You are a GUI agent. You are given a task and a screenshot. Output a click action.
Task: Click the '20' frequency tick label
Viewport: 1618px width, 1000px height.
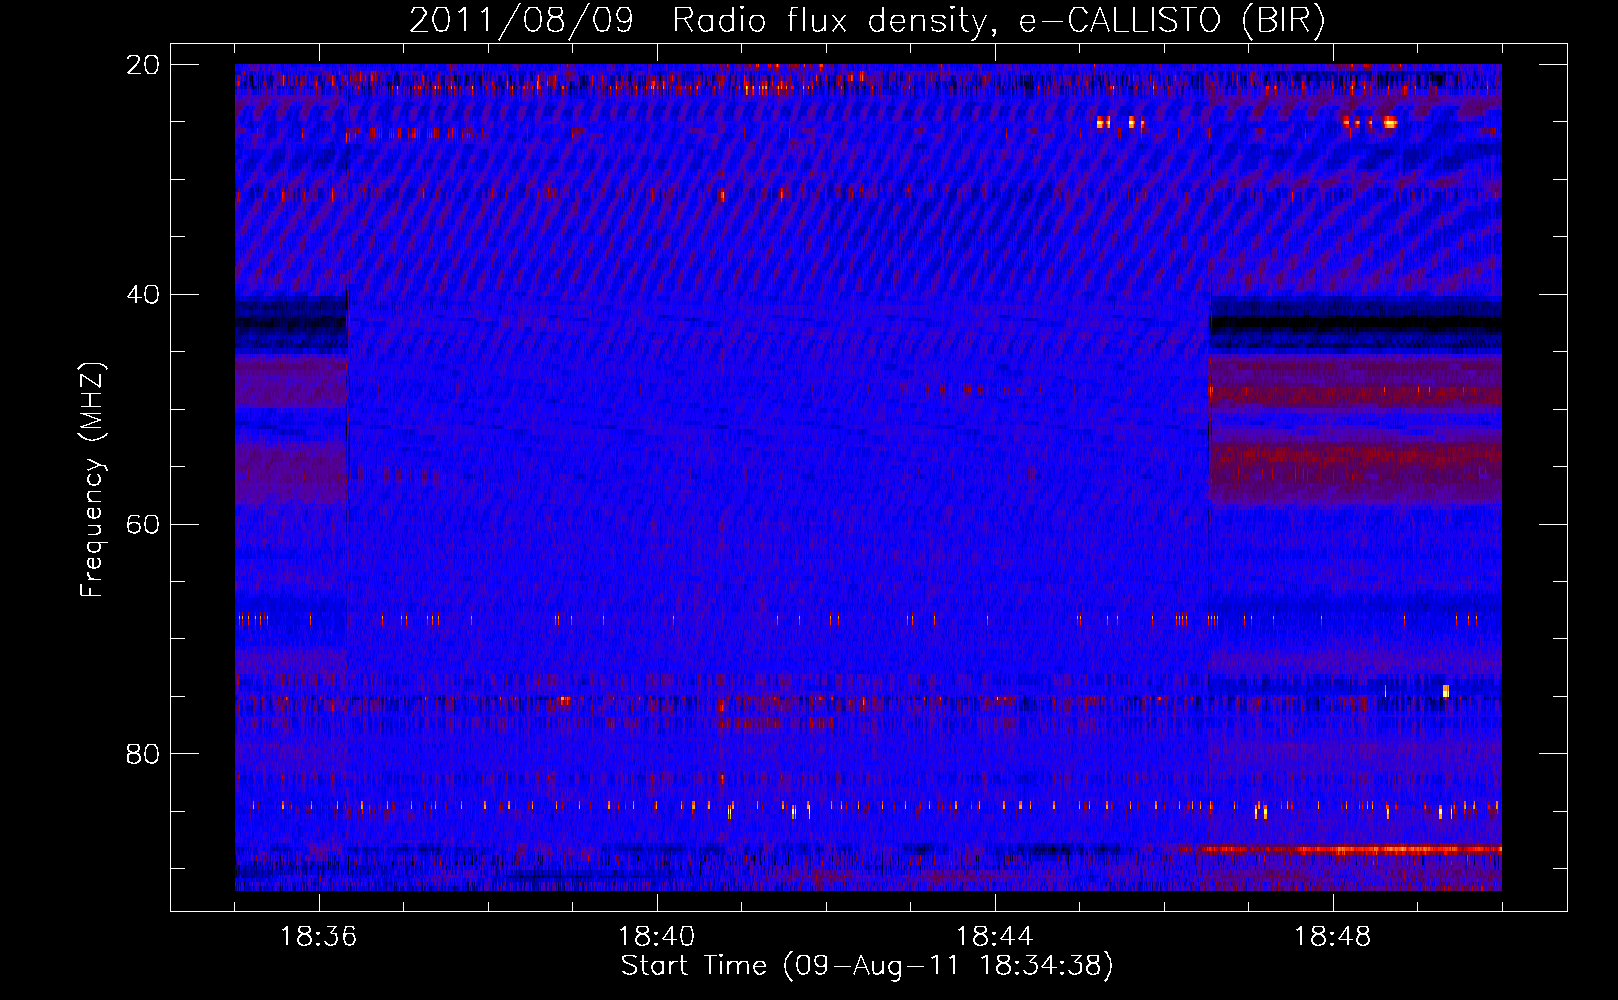coord(143,65)
